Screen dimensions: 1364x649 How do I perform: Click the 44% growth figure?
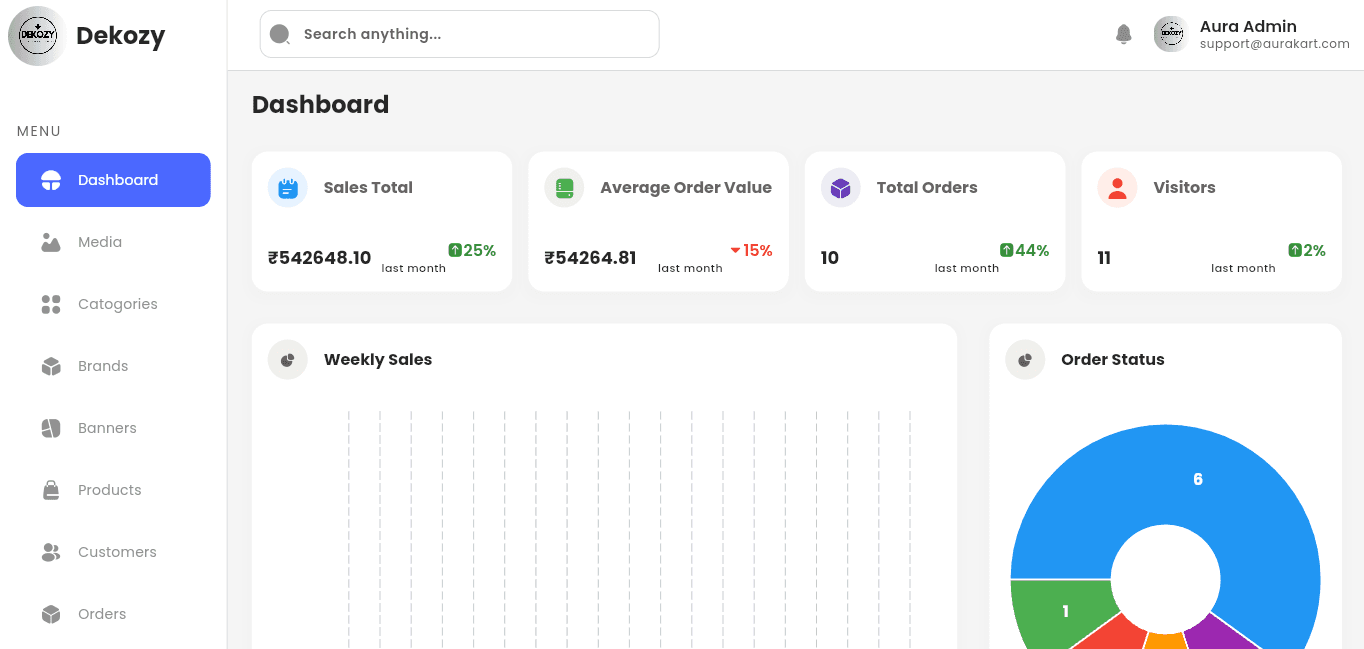click(1032, 250)
